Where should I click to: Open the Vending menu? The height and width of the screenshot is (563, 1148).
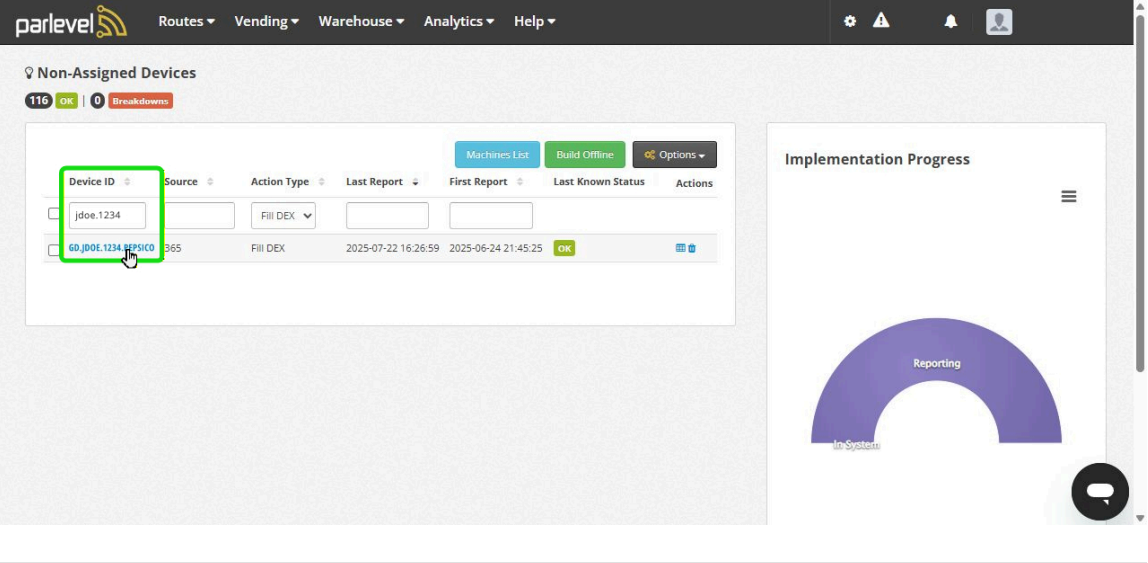tap(266, 21)
